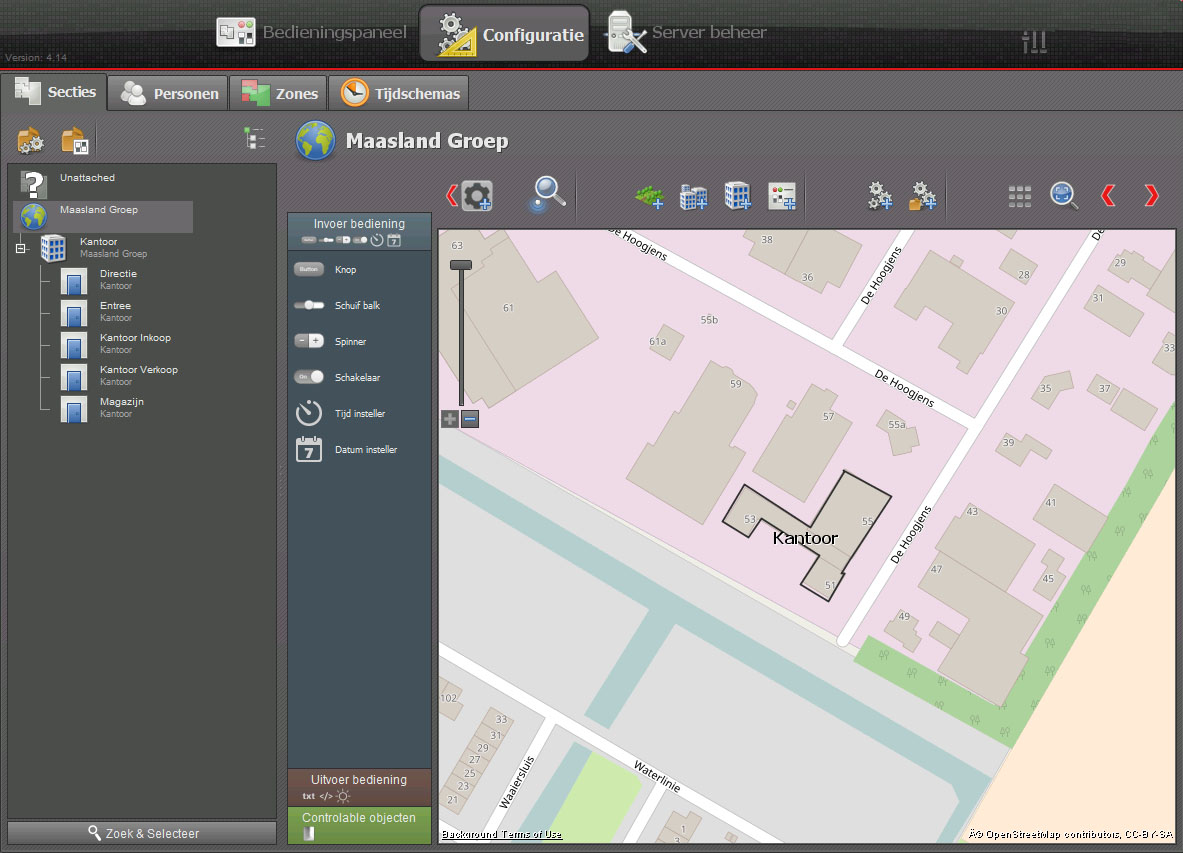The width and height of the screenshot is (1183, 853).
Task: Click the right red arrow in toolbar
Action: (1151, 196)
